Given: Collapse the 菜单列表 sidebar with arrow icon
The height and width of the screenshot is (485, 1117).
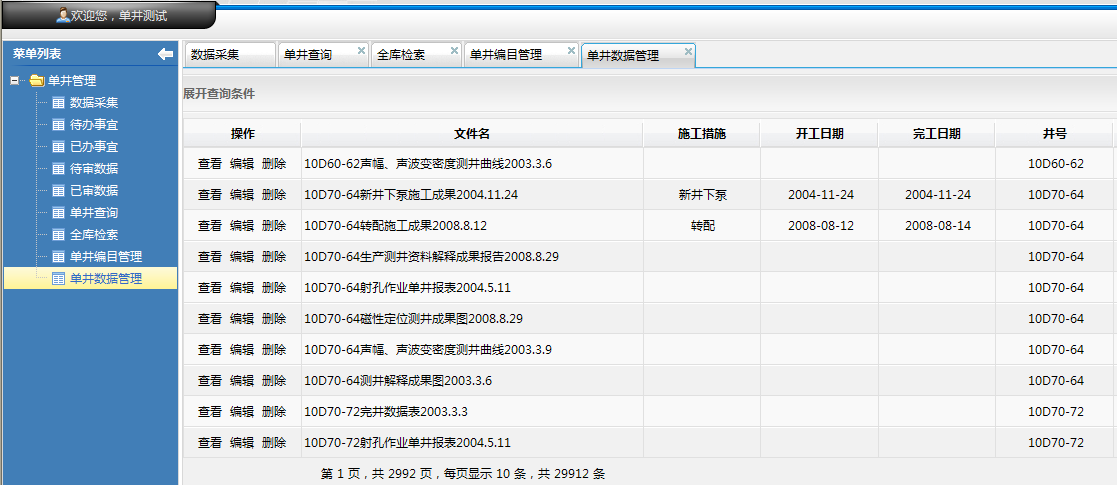Looking at the screenshot, I should 165,54.
